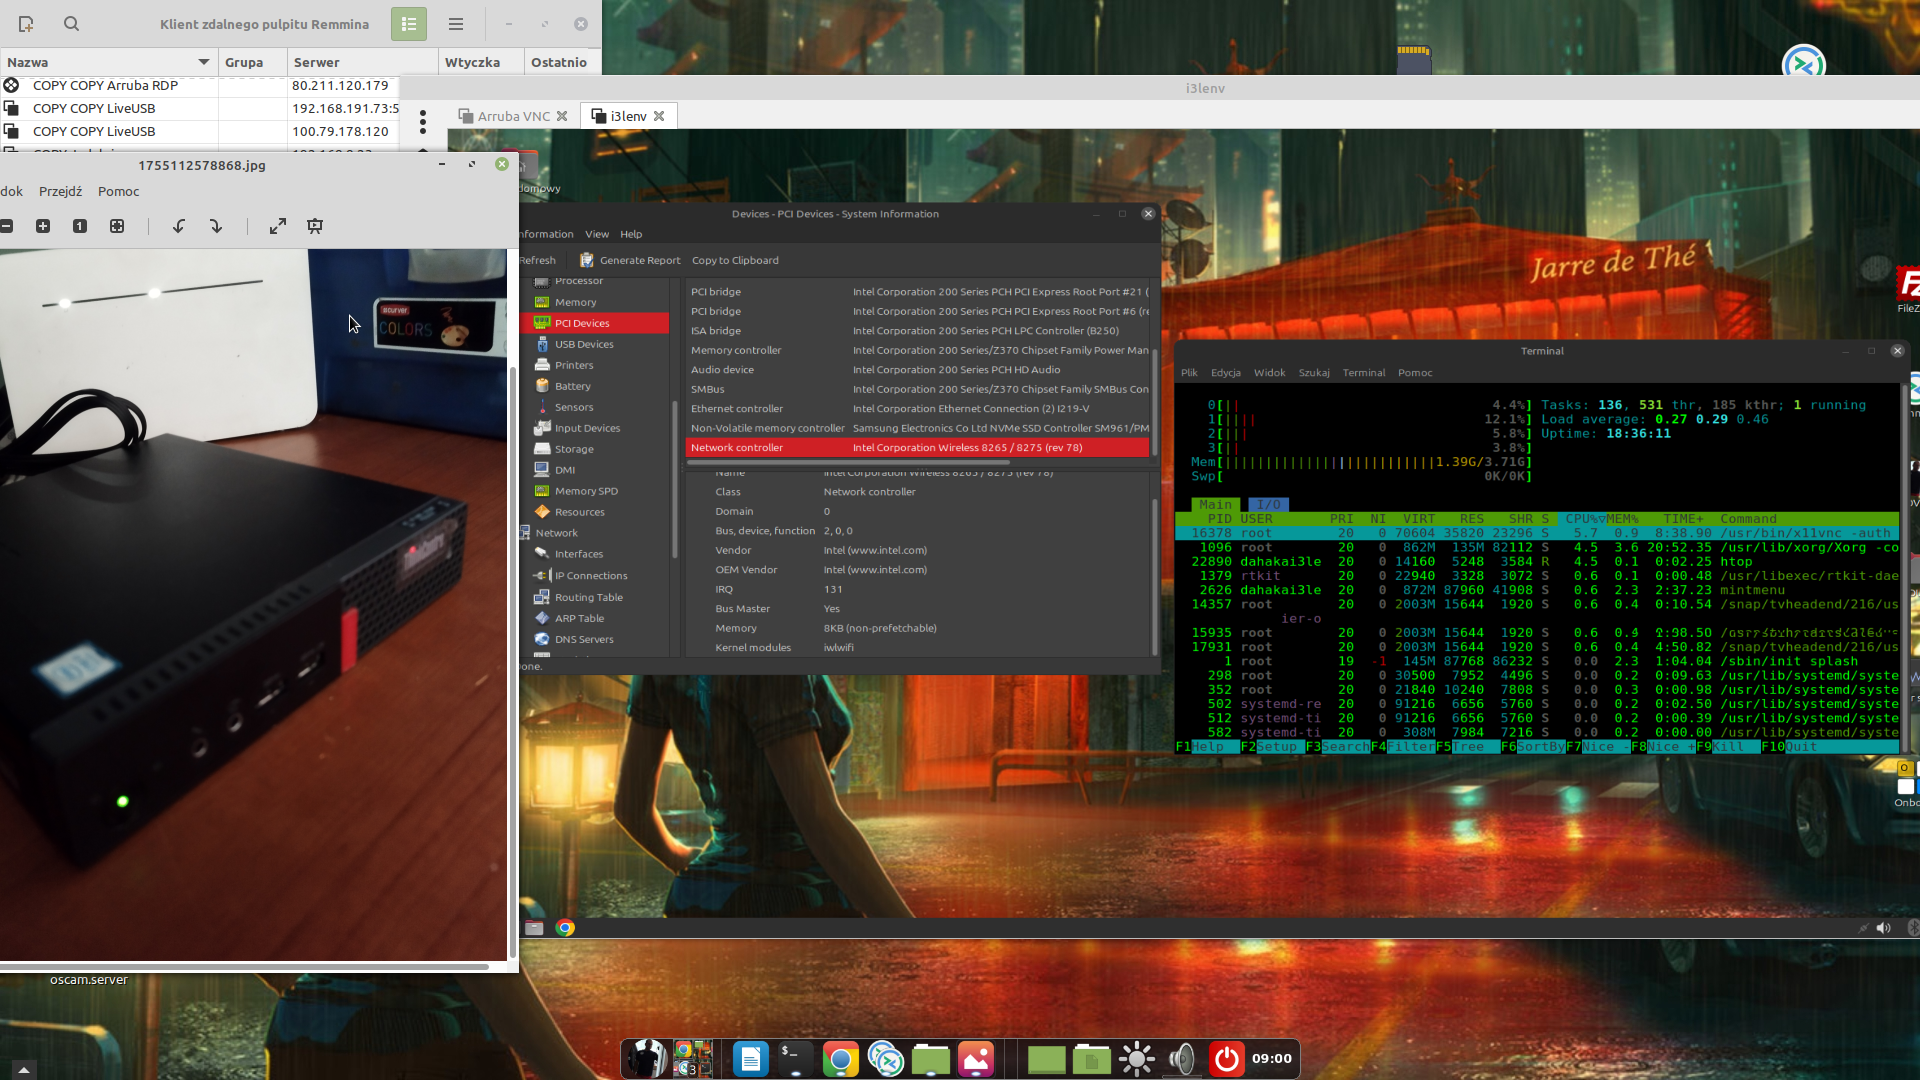1920x1080 pixels.
Task: Click Copy to Clipboard in System Information
Action: [x=735, y=260]
